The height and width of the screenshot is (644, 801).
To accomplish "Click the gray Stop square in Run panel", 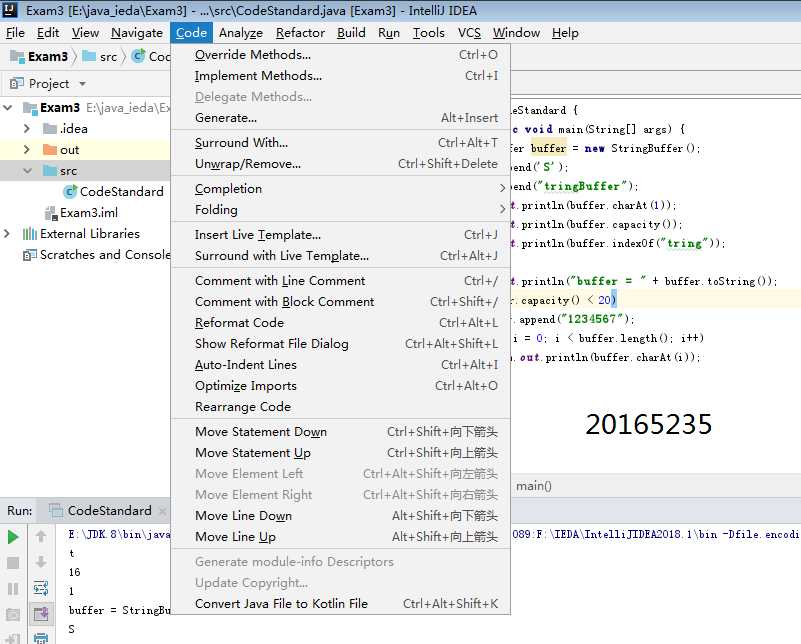I will pos(13,563).
